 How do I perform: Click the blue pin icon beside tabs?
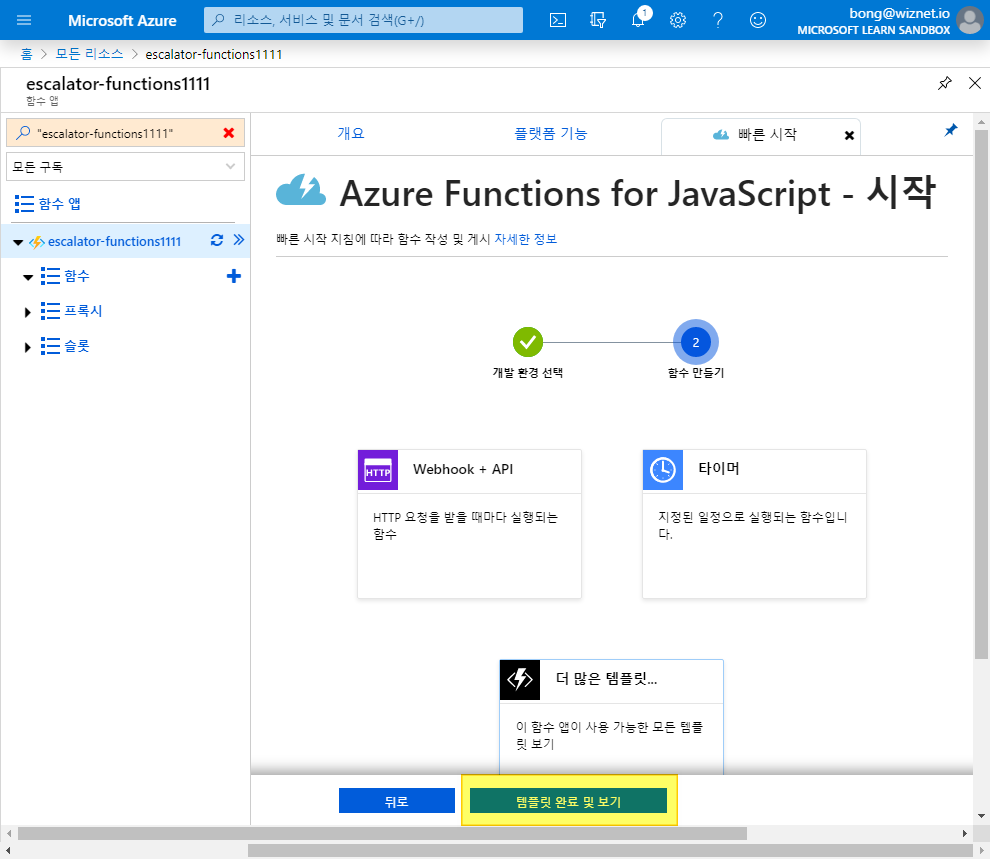point(950,130)
